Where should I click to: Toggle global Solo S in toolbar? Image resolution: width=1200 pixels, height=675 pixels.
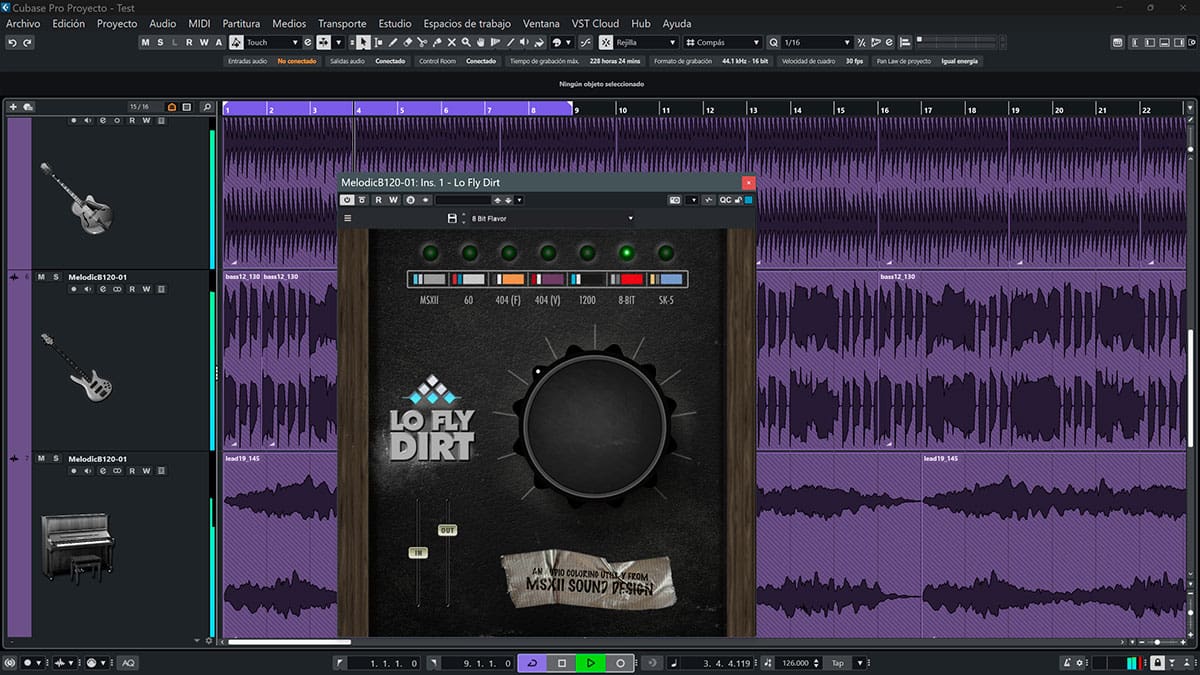pyautogui.click(x=160, y=42)
